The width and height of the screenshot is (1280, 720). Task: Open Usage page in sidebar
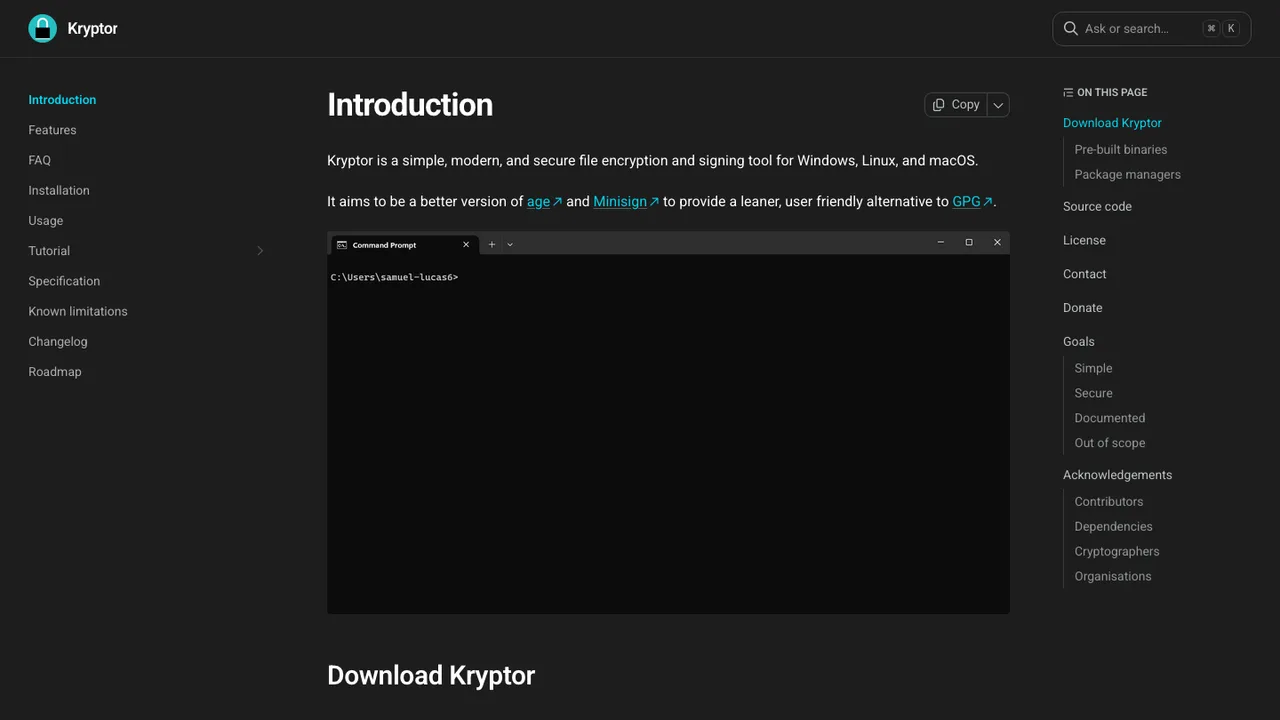(x=45, y=220)
